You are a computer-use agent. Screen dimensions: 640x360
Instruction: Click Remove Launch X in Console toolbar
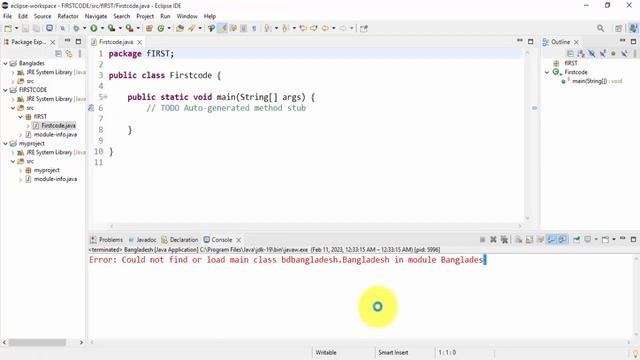point(493,240)
